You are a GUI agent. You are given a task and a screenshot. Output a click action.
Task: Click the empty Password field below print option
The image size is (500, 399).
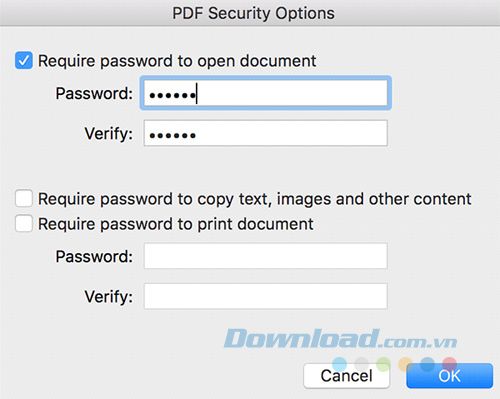tap(266, 256)
